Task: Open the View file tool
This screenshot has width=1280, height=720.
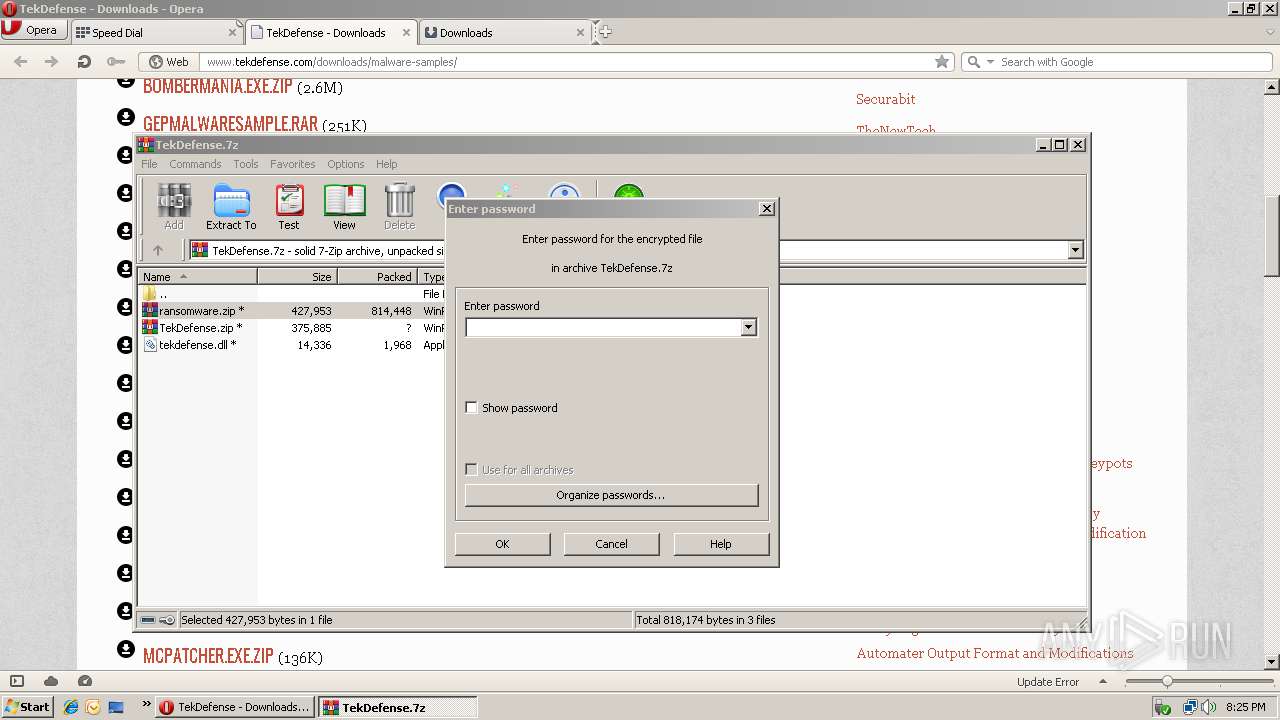Action: (344, 207)
